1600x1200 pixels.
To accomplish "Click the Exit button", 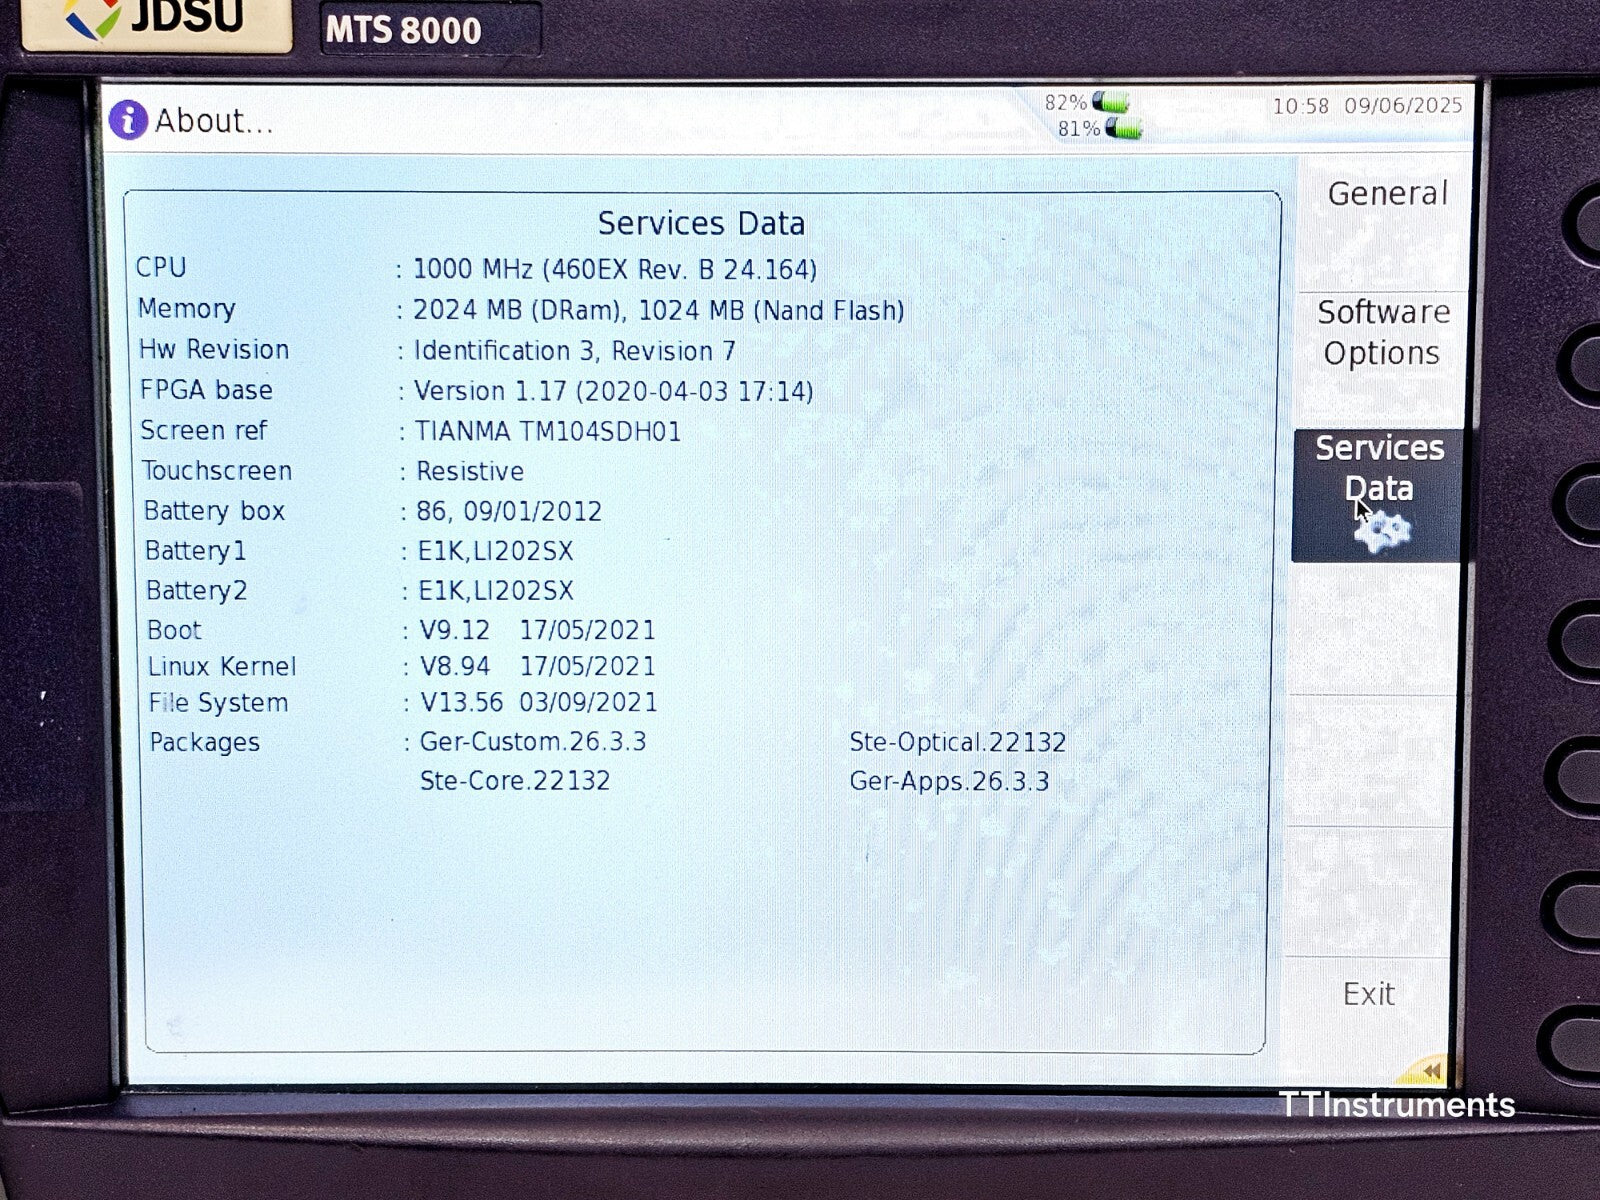I will (1368, 994).
